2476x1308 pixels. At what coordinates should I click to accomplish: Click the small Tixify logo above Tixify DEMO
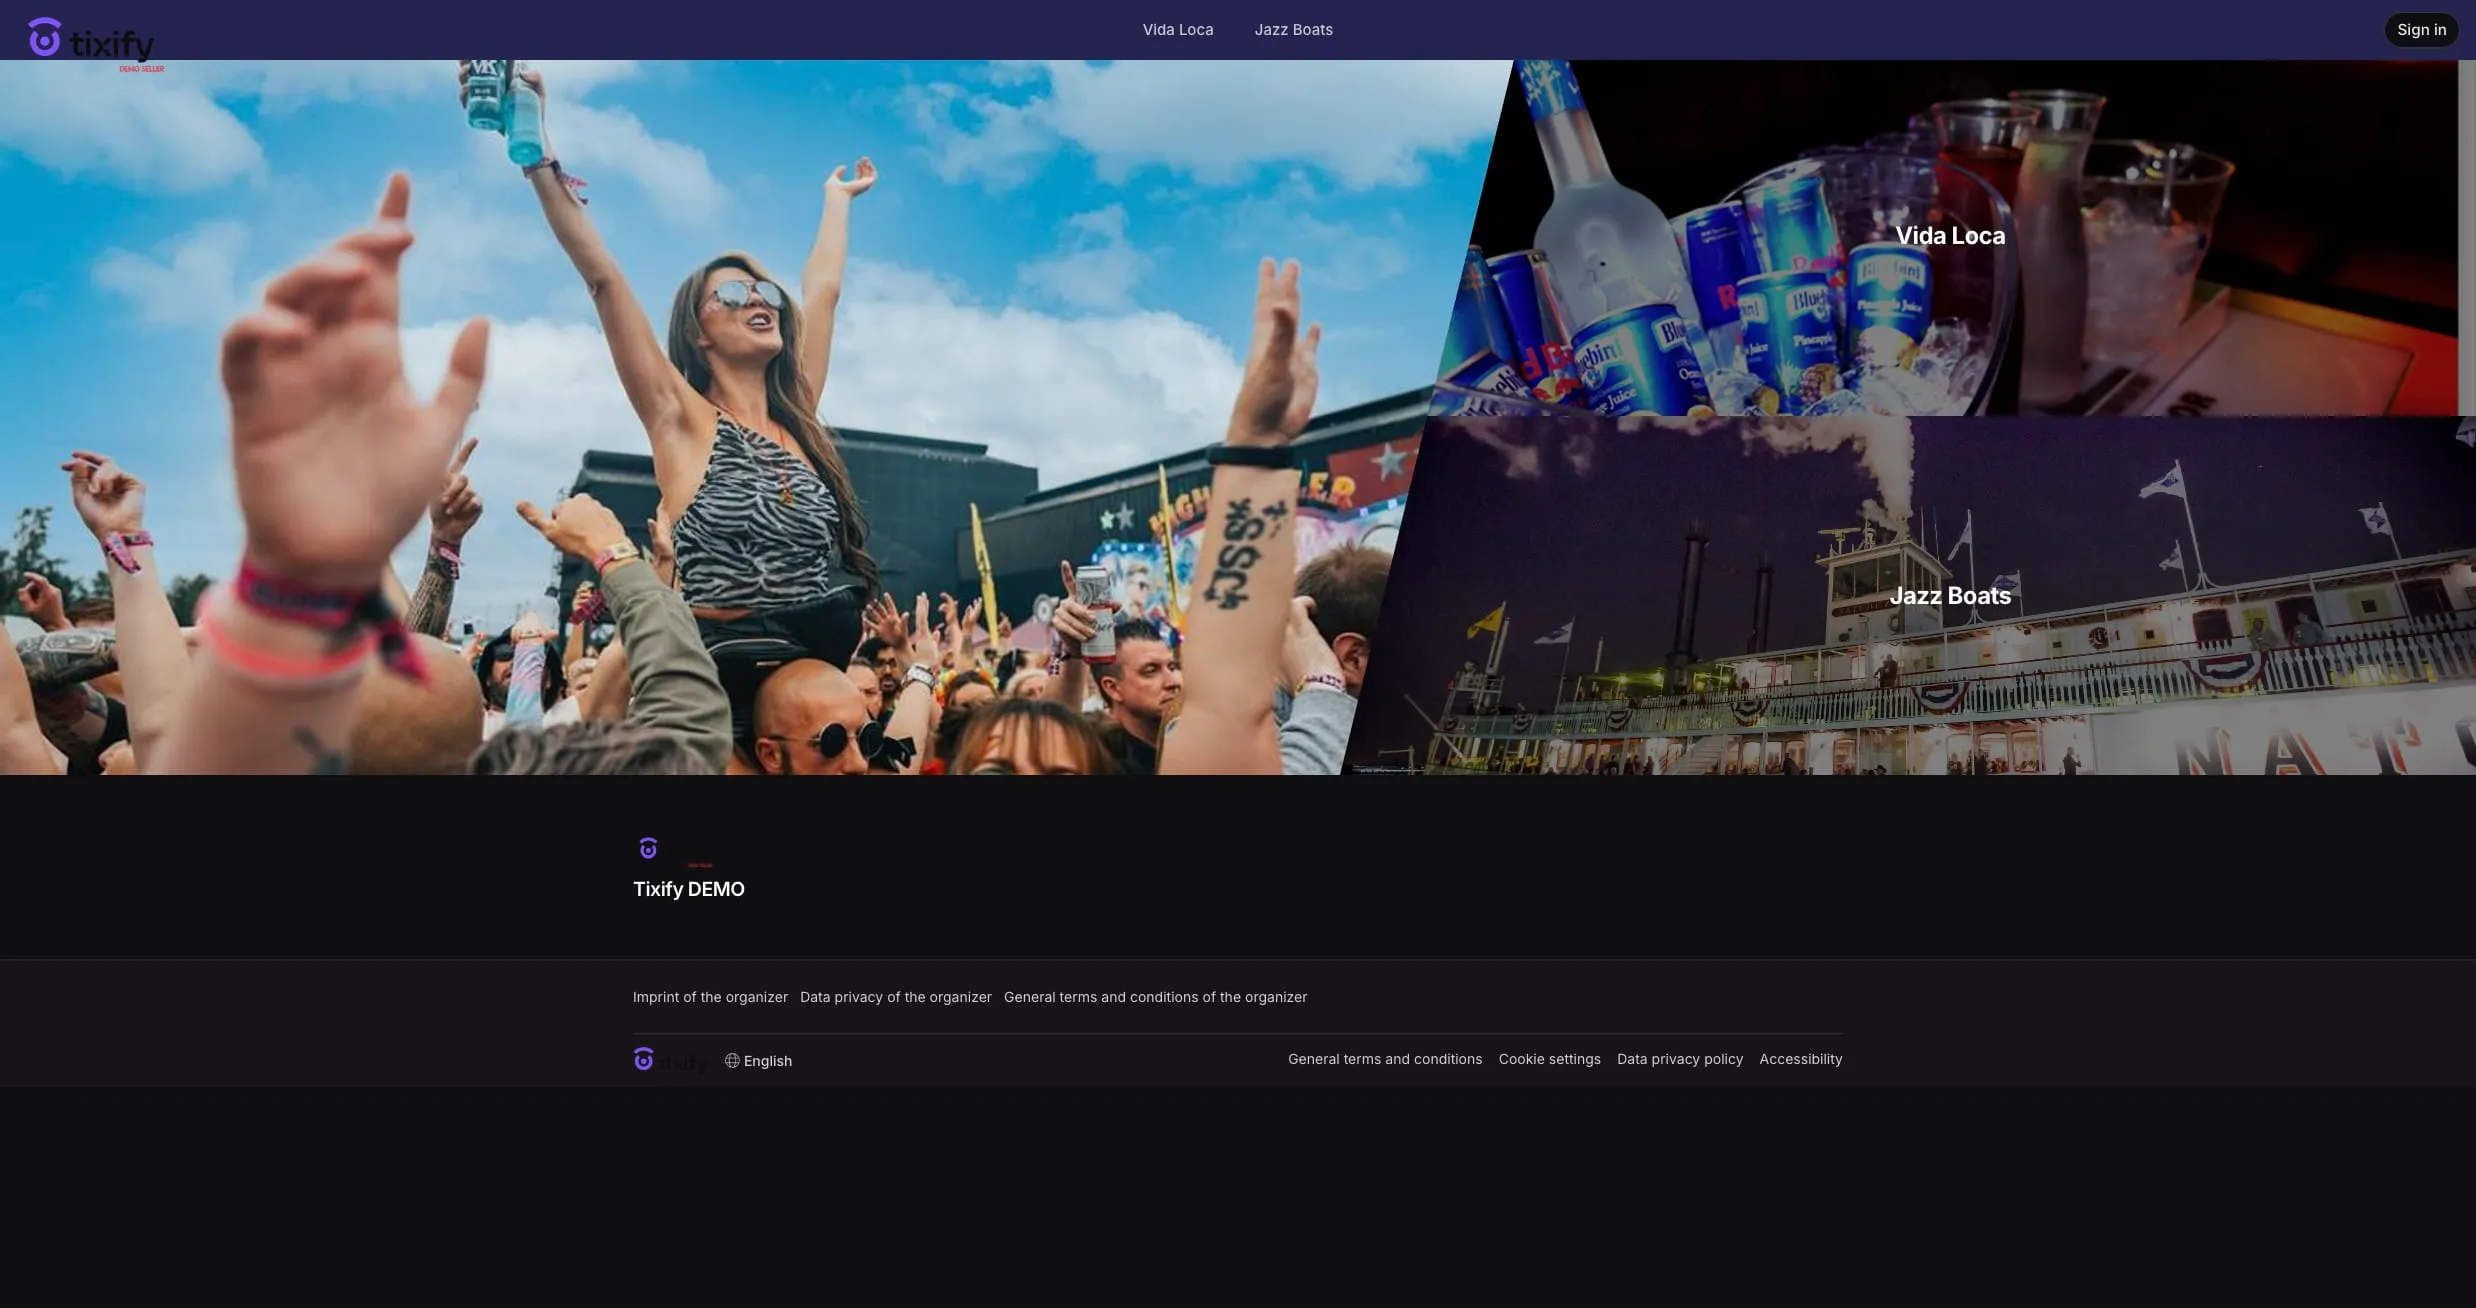pos(674,850)
